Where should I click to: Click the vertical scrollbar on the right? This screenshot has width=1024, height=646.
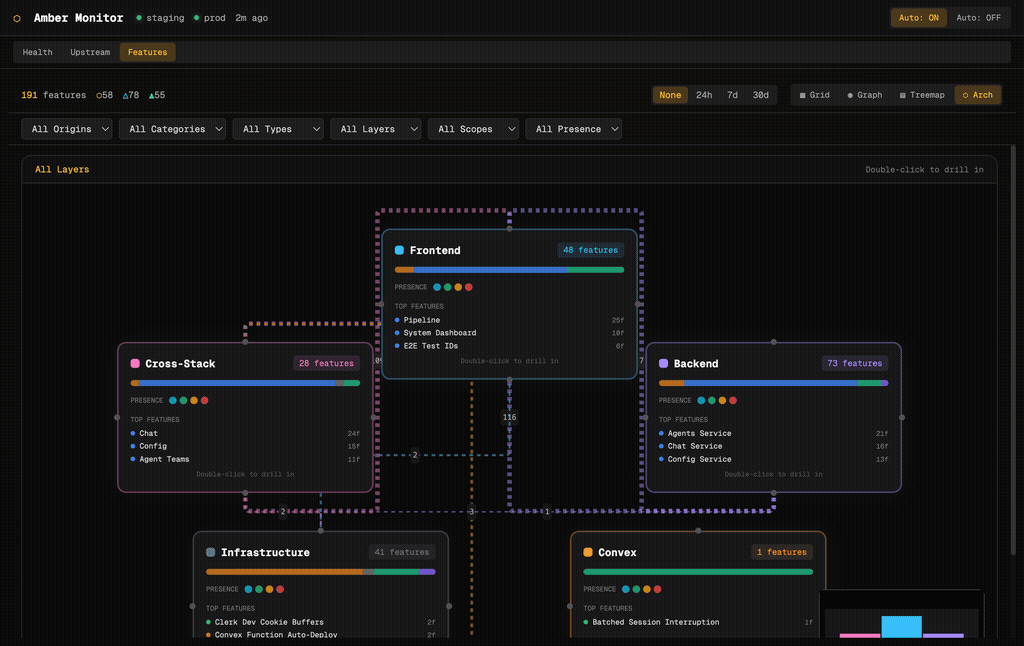coord(1013,349)
